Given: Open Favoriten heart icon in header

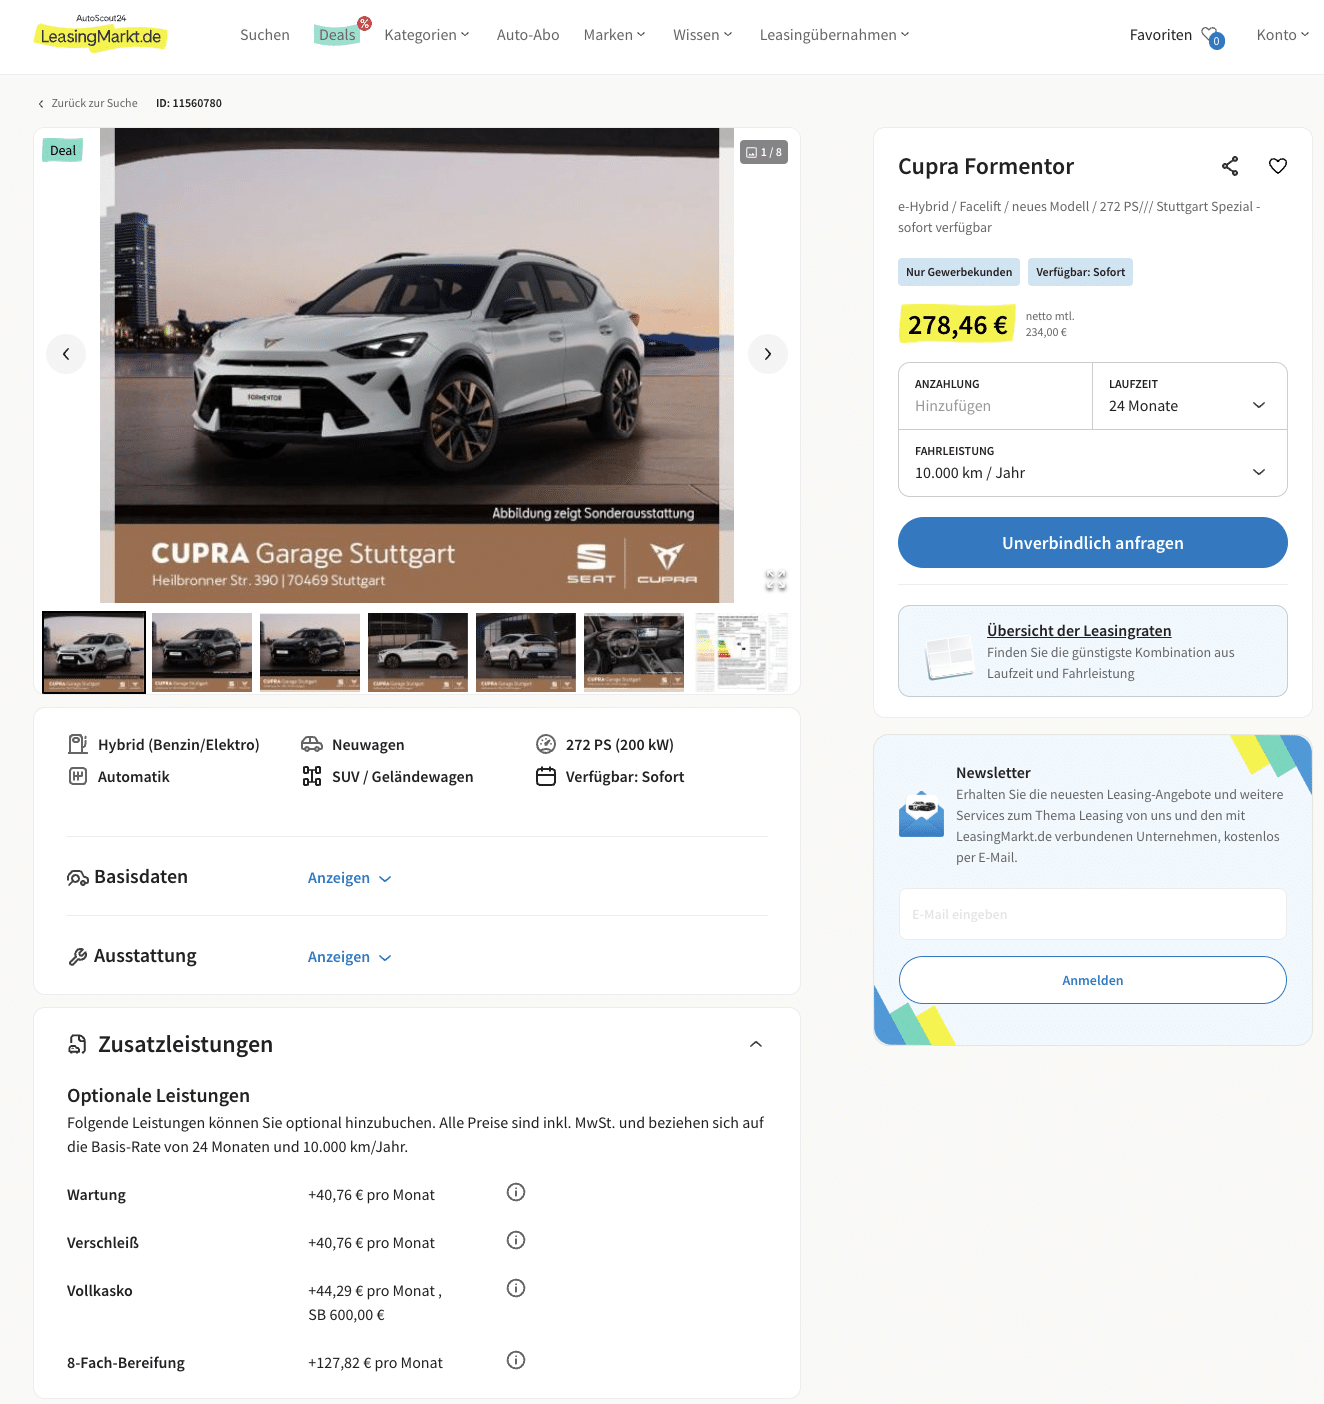Looking at the screenshot, I should pos(1212,36).
